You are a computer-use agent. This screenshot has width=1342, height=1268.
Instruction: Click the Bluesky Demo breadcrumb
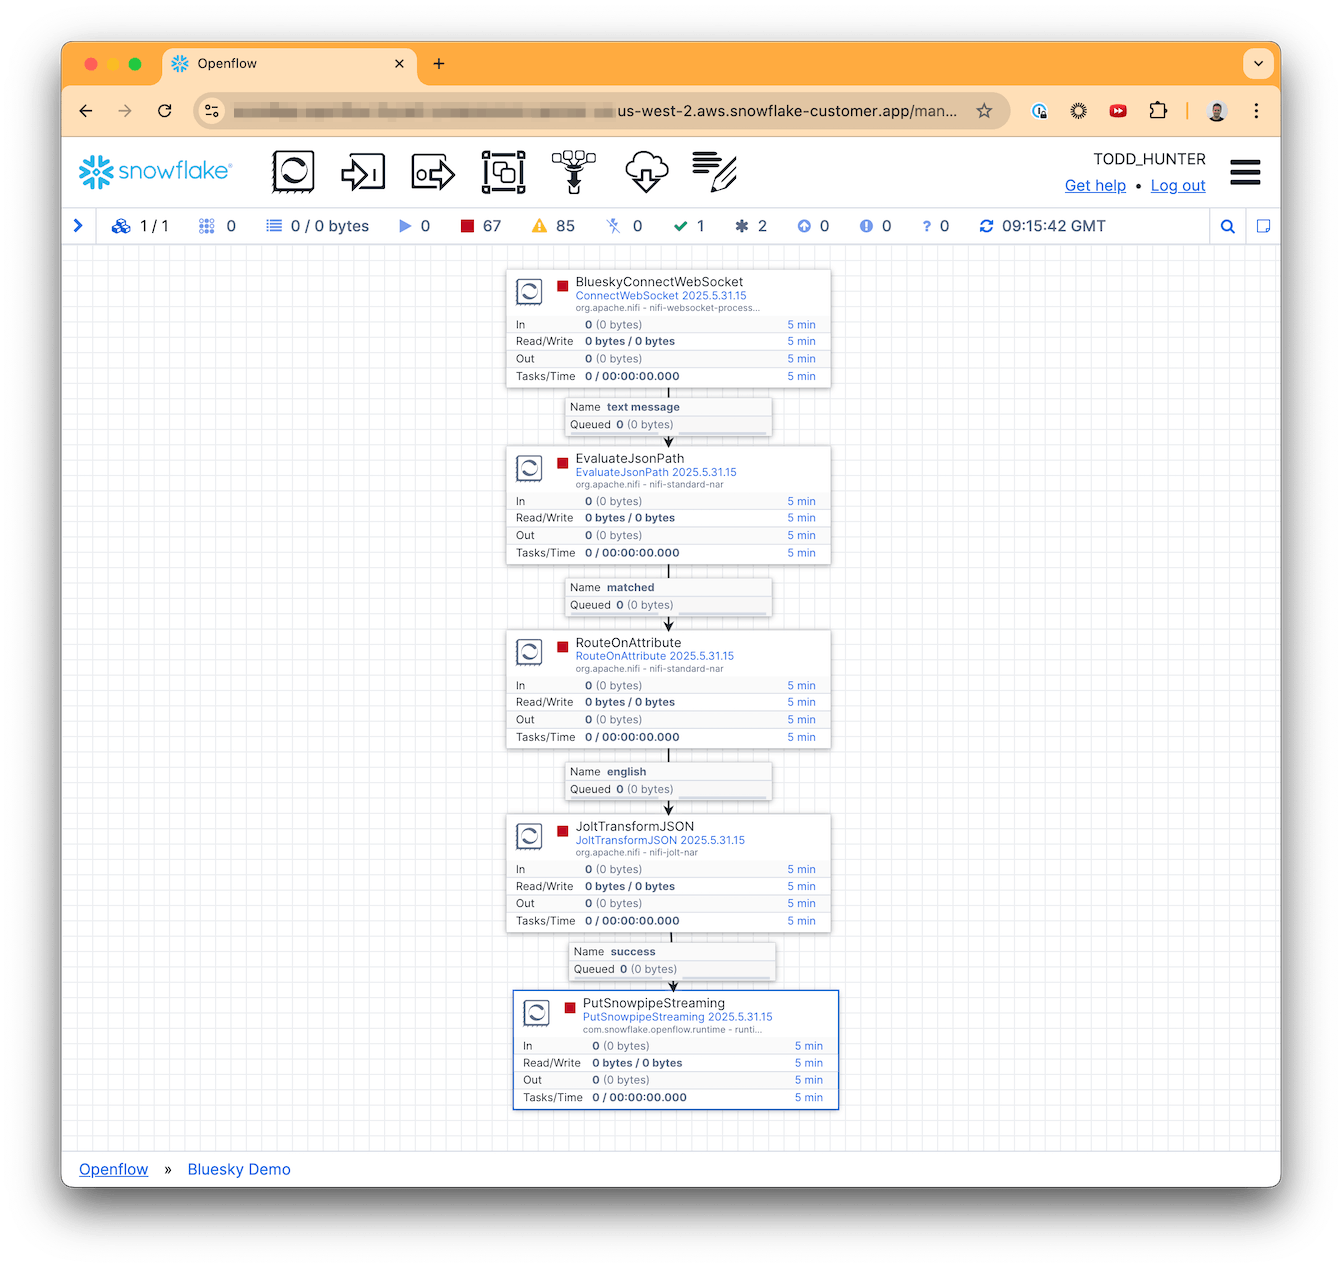239,1169
